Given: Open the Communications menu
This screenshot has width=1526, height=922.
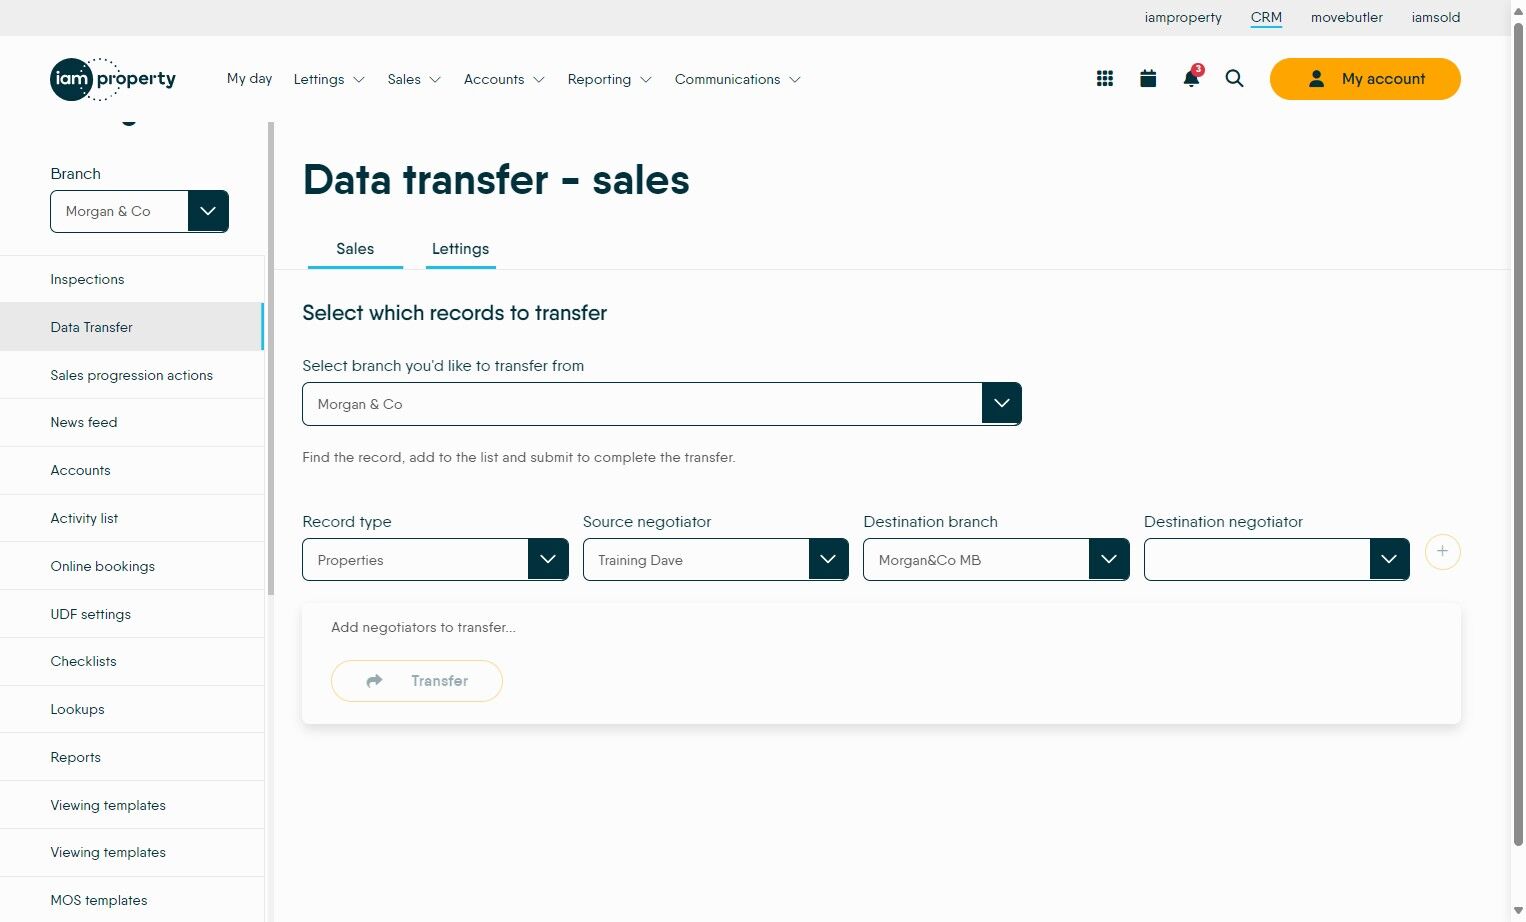Looking at the screenshot, I should pos(737,79).
